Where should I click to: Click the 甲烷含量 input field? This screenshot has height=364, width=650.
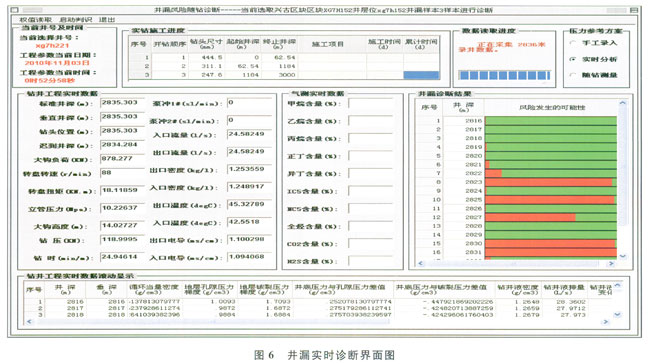coord(370,104)
